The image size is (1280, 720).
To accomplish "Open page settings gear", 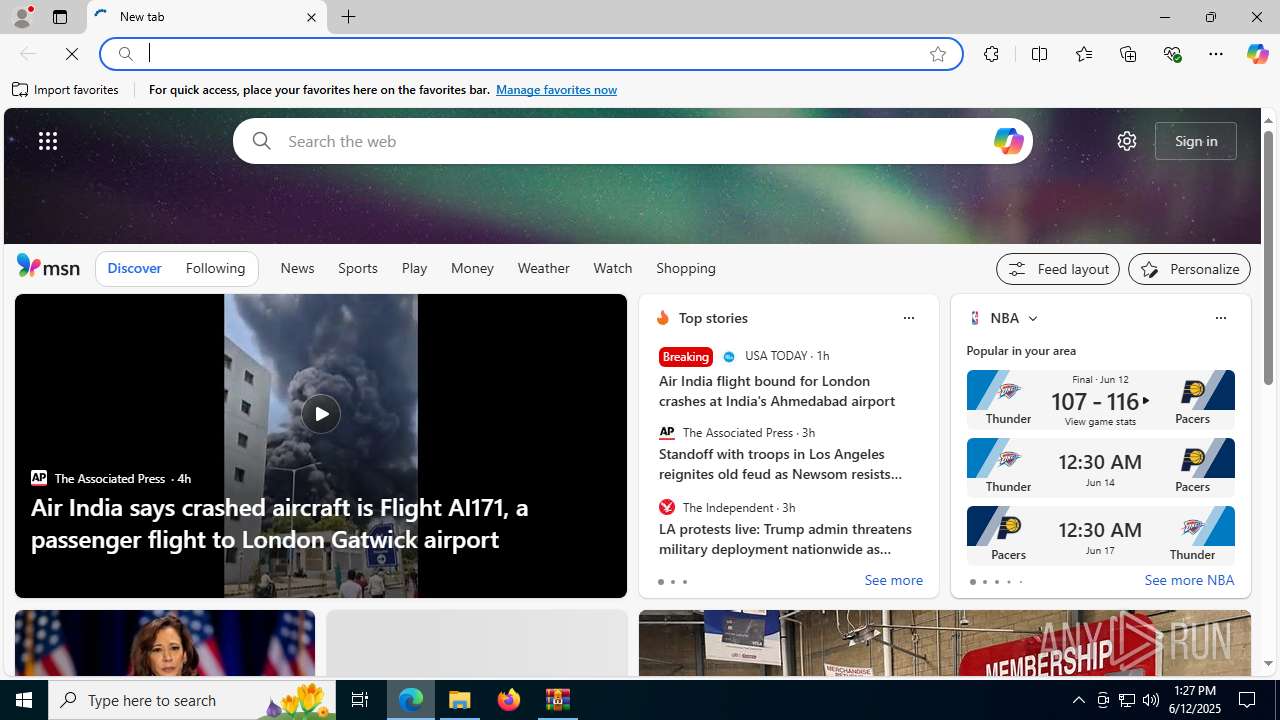I will pos(1127,141).
